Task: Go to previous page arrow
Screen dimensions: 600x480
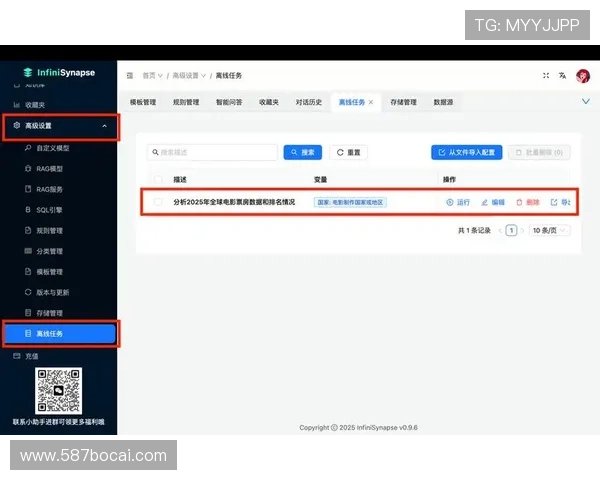Action: coord(500,230)
